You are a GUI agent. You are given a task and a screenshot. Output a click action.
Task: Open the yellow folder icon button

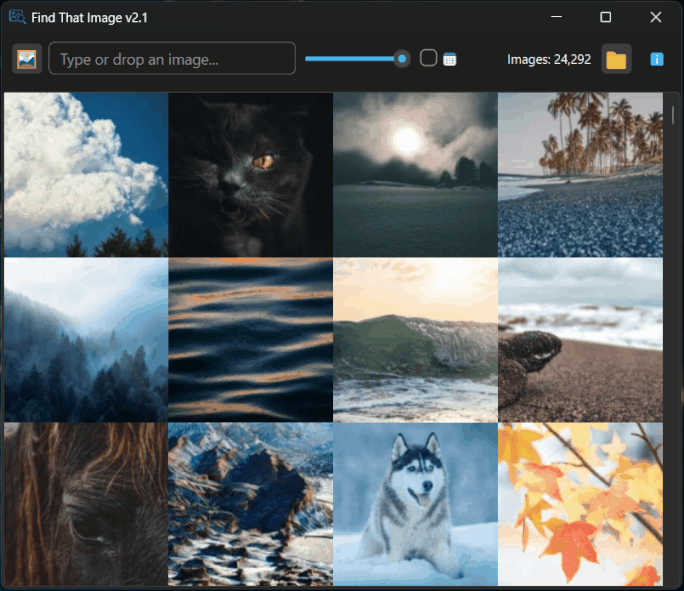616,59
